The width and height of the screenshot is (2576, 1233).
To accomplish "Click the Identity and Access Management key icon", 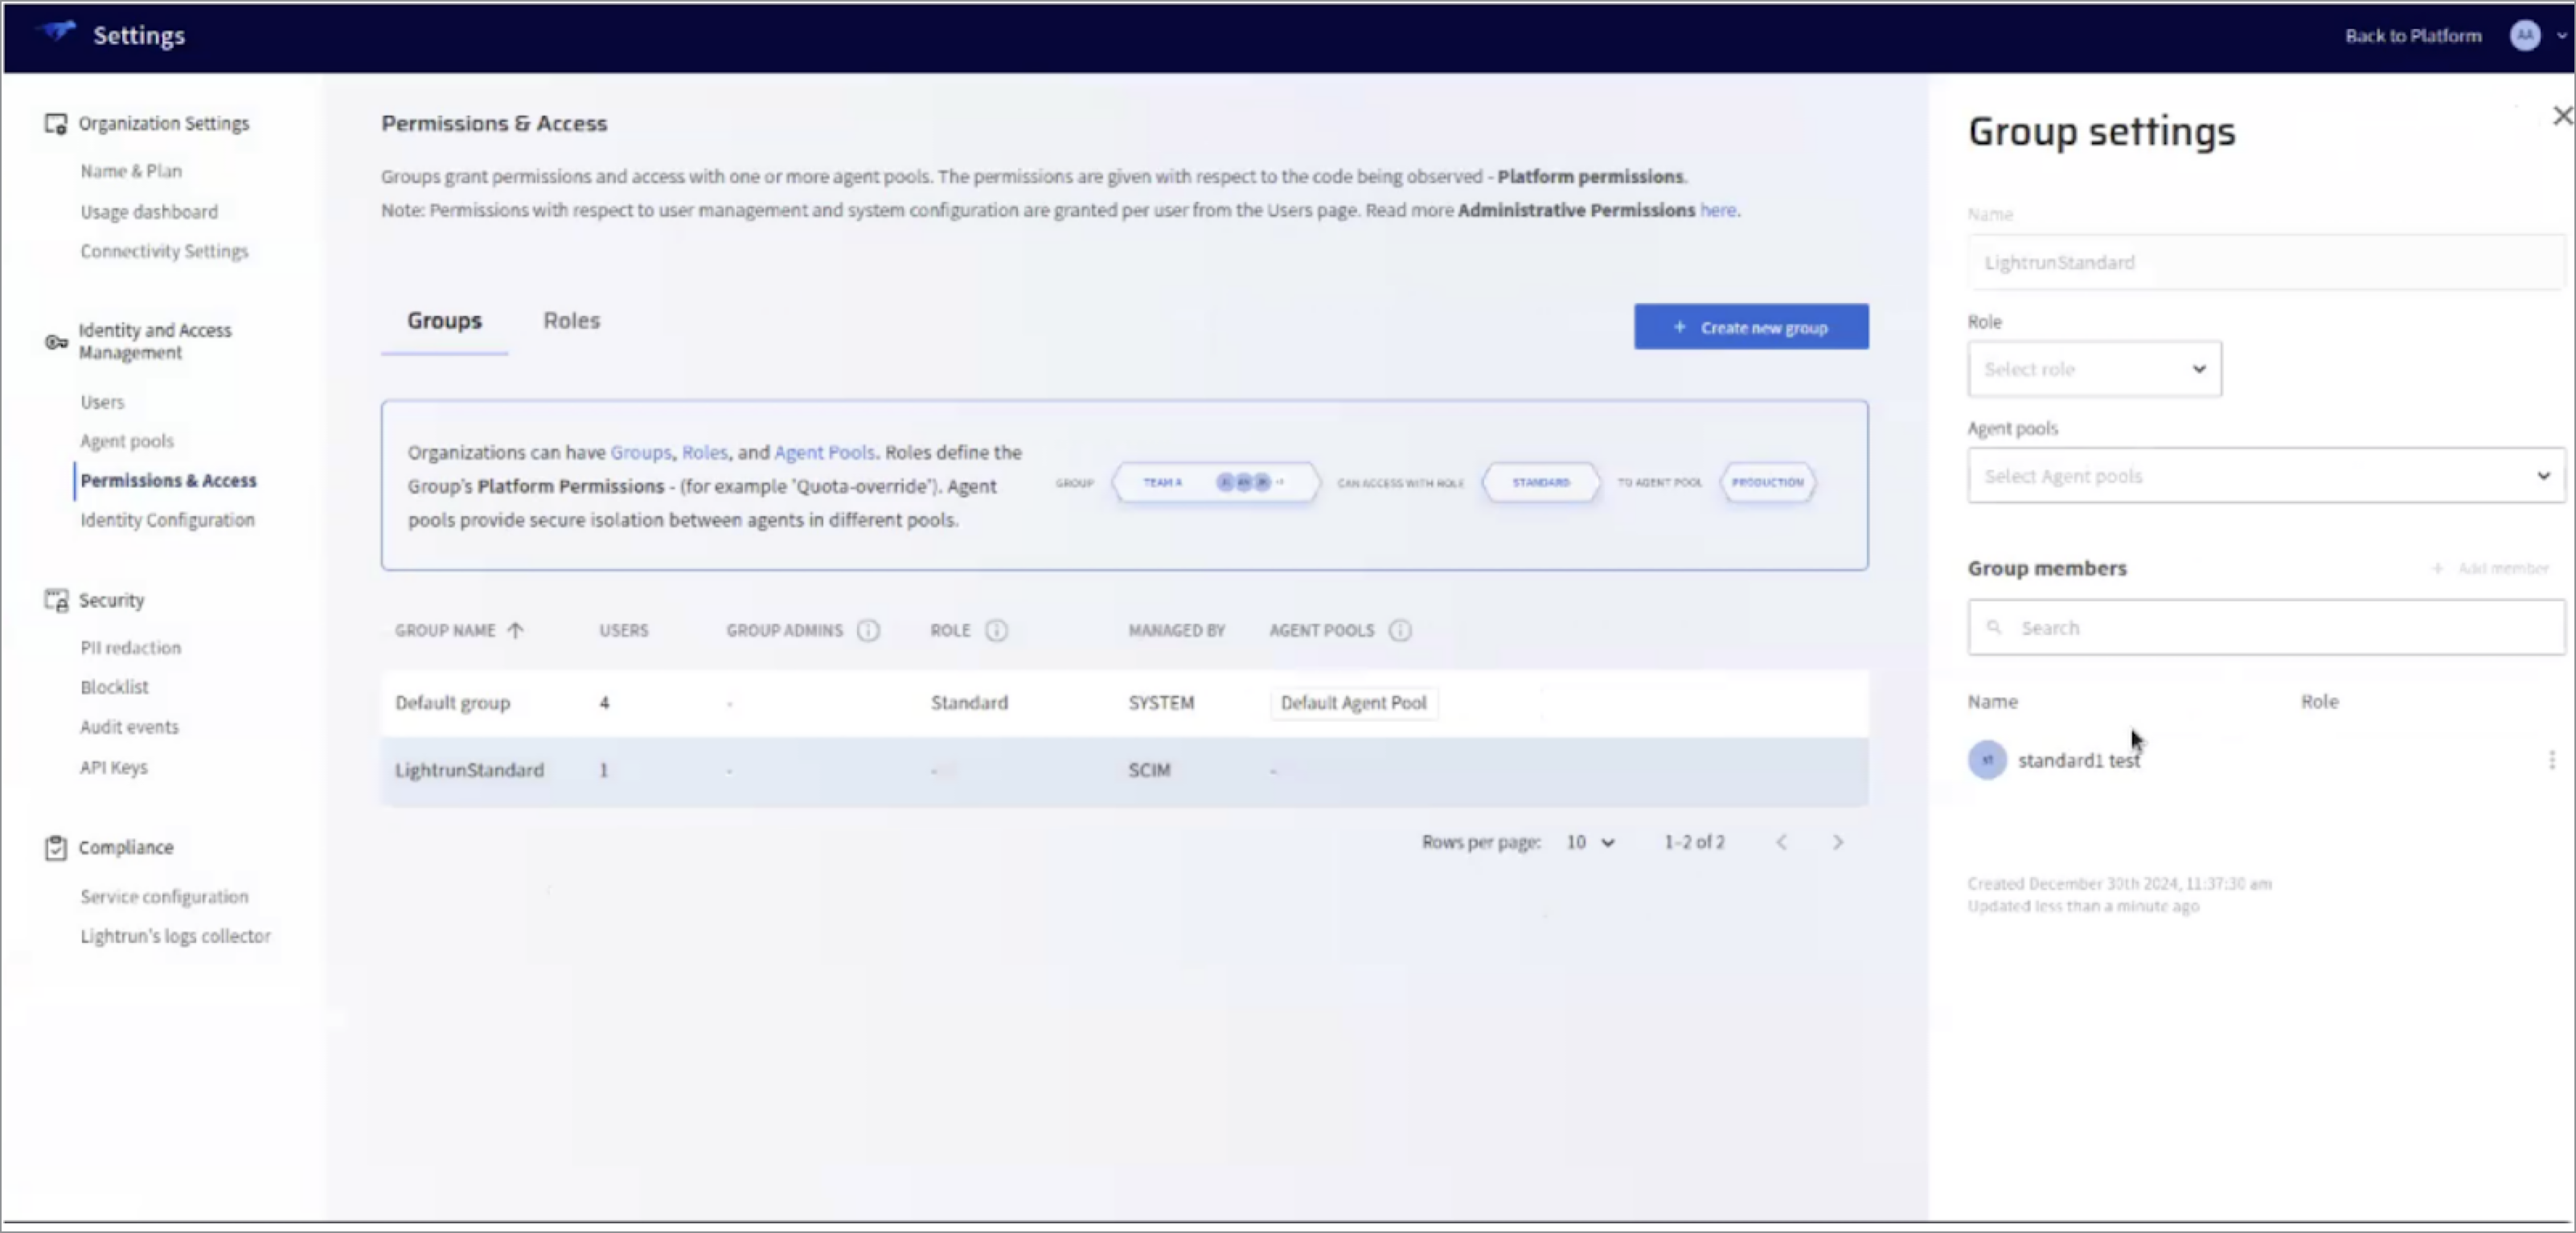I will [x=56, y=342].
